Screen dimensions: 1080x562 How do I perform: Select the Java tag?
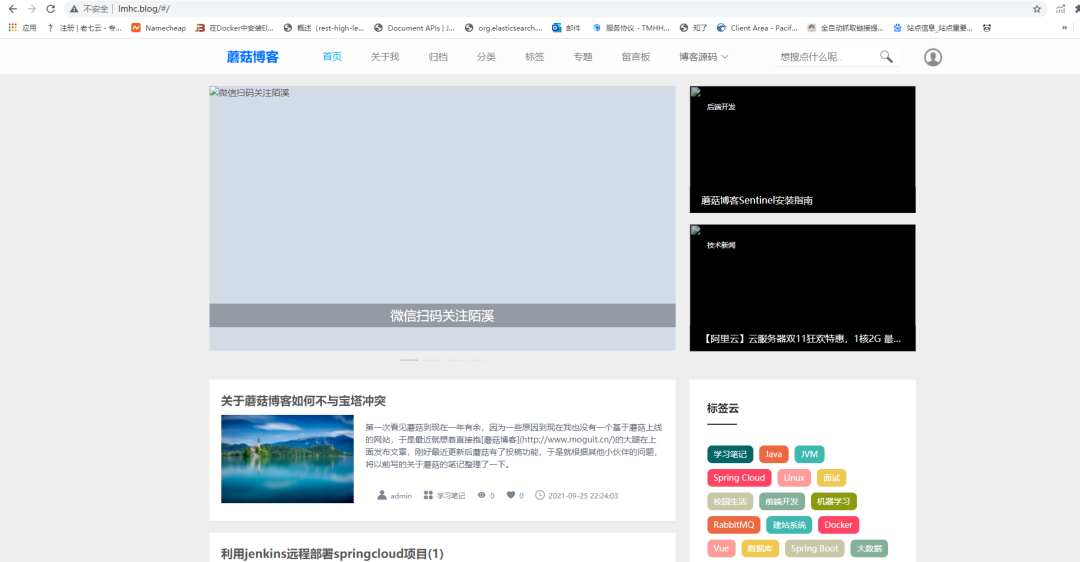[x=773, y=455]
